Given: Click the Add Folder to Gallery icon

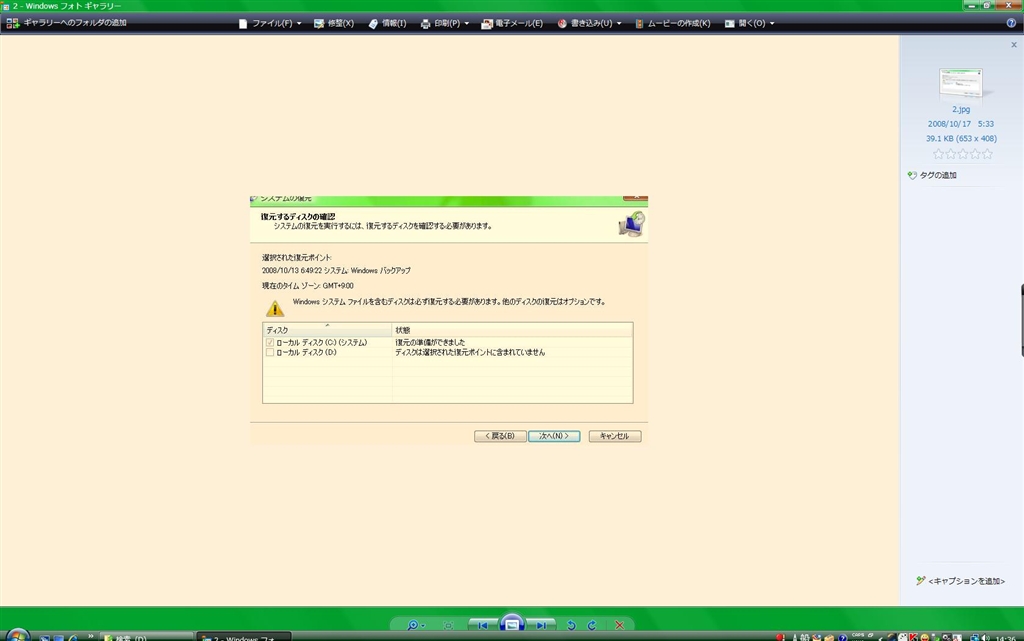Looking at the screenshot, I should click(x=12, y=23).
